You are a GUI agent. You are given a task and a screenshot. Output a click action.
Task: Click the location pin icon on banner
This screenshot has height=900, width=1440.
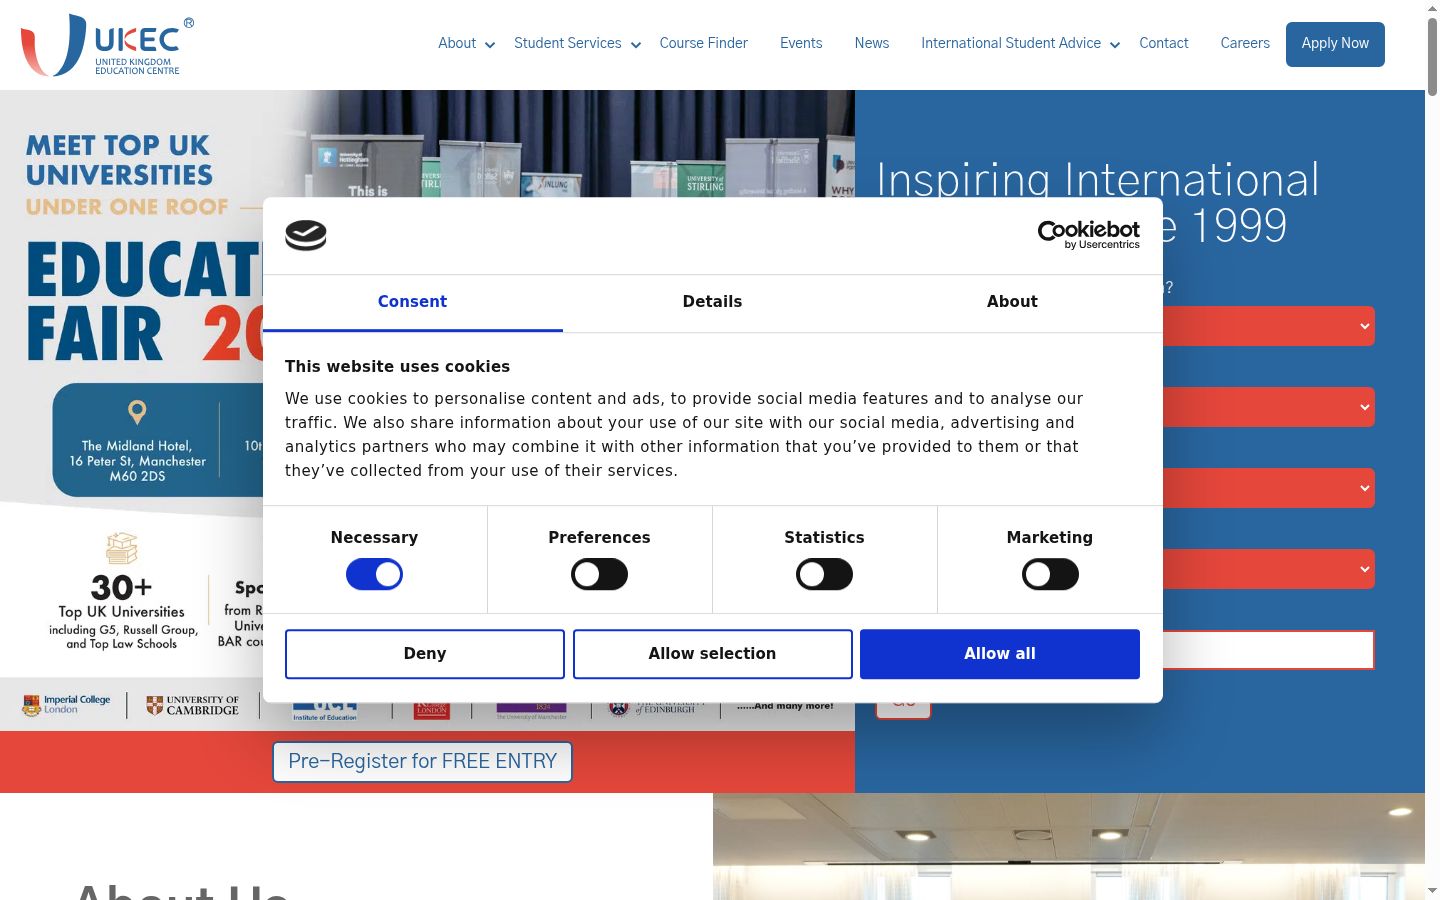pos(137,411)
